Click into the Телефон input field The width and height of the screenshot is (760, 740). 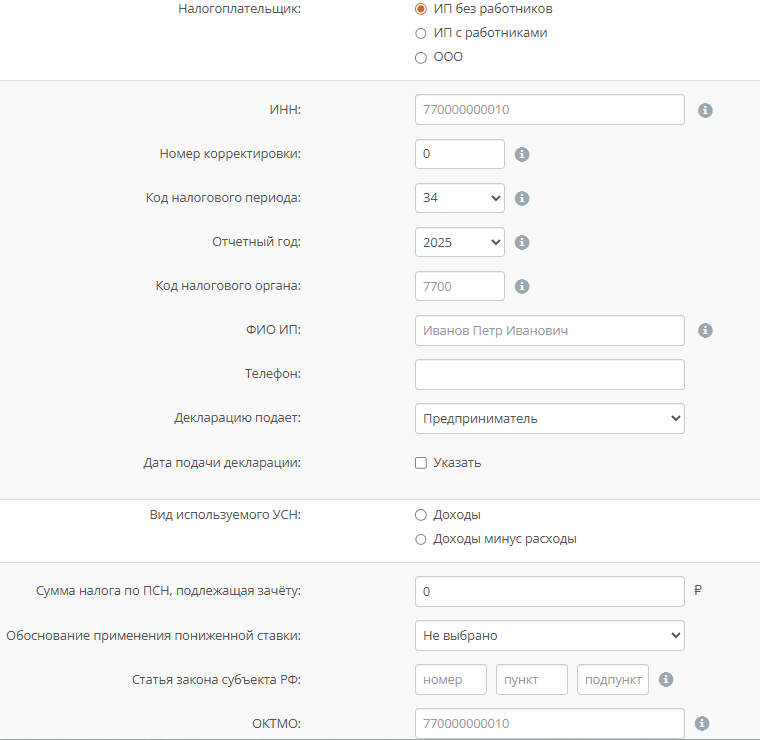(x=549, y=375)
